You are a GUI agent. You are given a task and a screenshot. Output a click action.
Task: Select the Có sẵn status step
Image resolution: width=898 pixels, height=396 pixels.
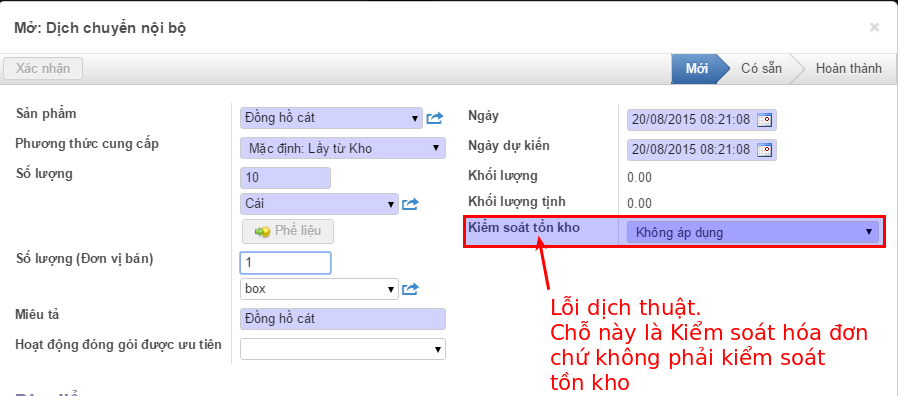(x=761, y=69)
